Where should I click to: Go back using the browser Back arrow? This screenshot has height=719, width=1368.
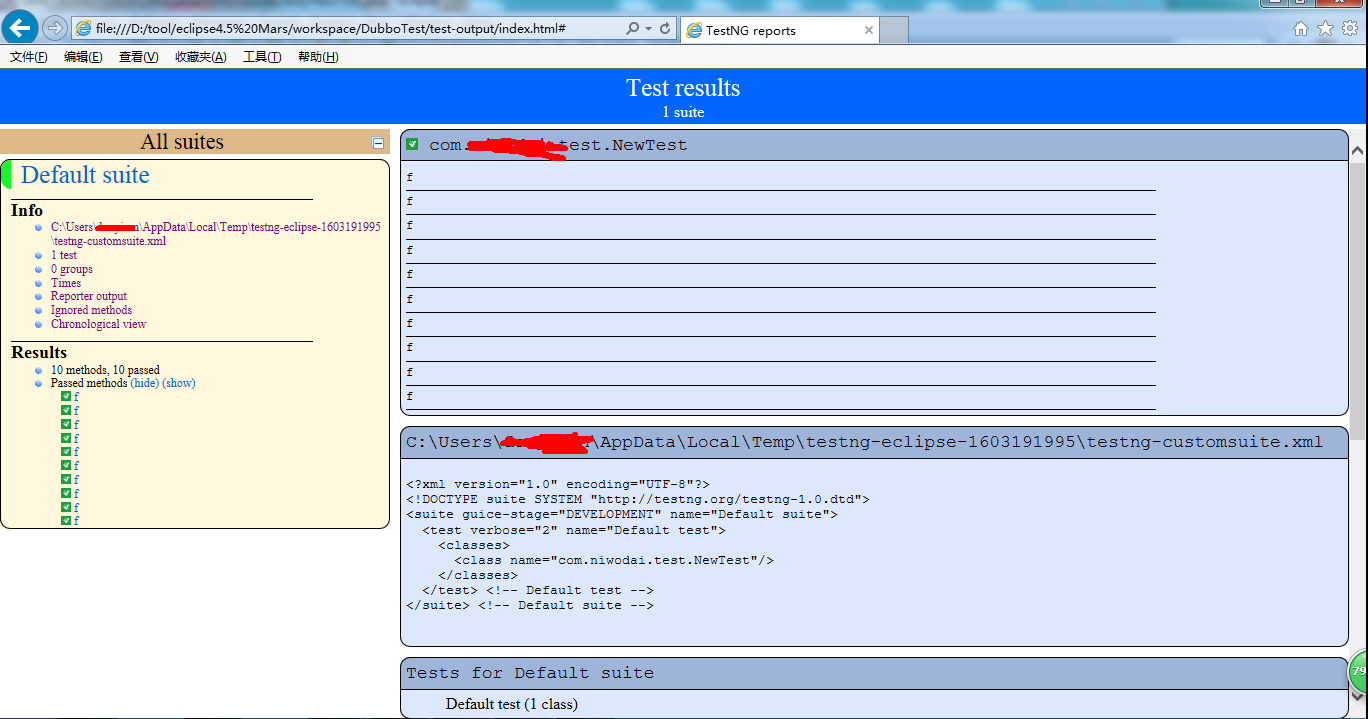click(x=21, y=28)
